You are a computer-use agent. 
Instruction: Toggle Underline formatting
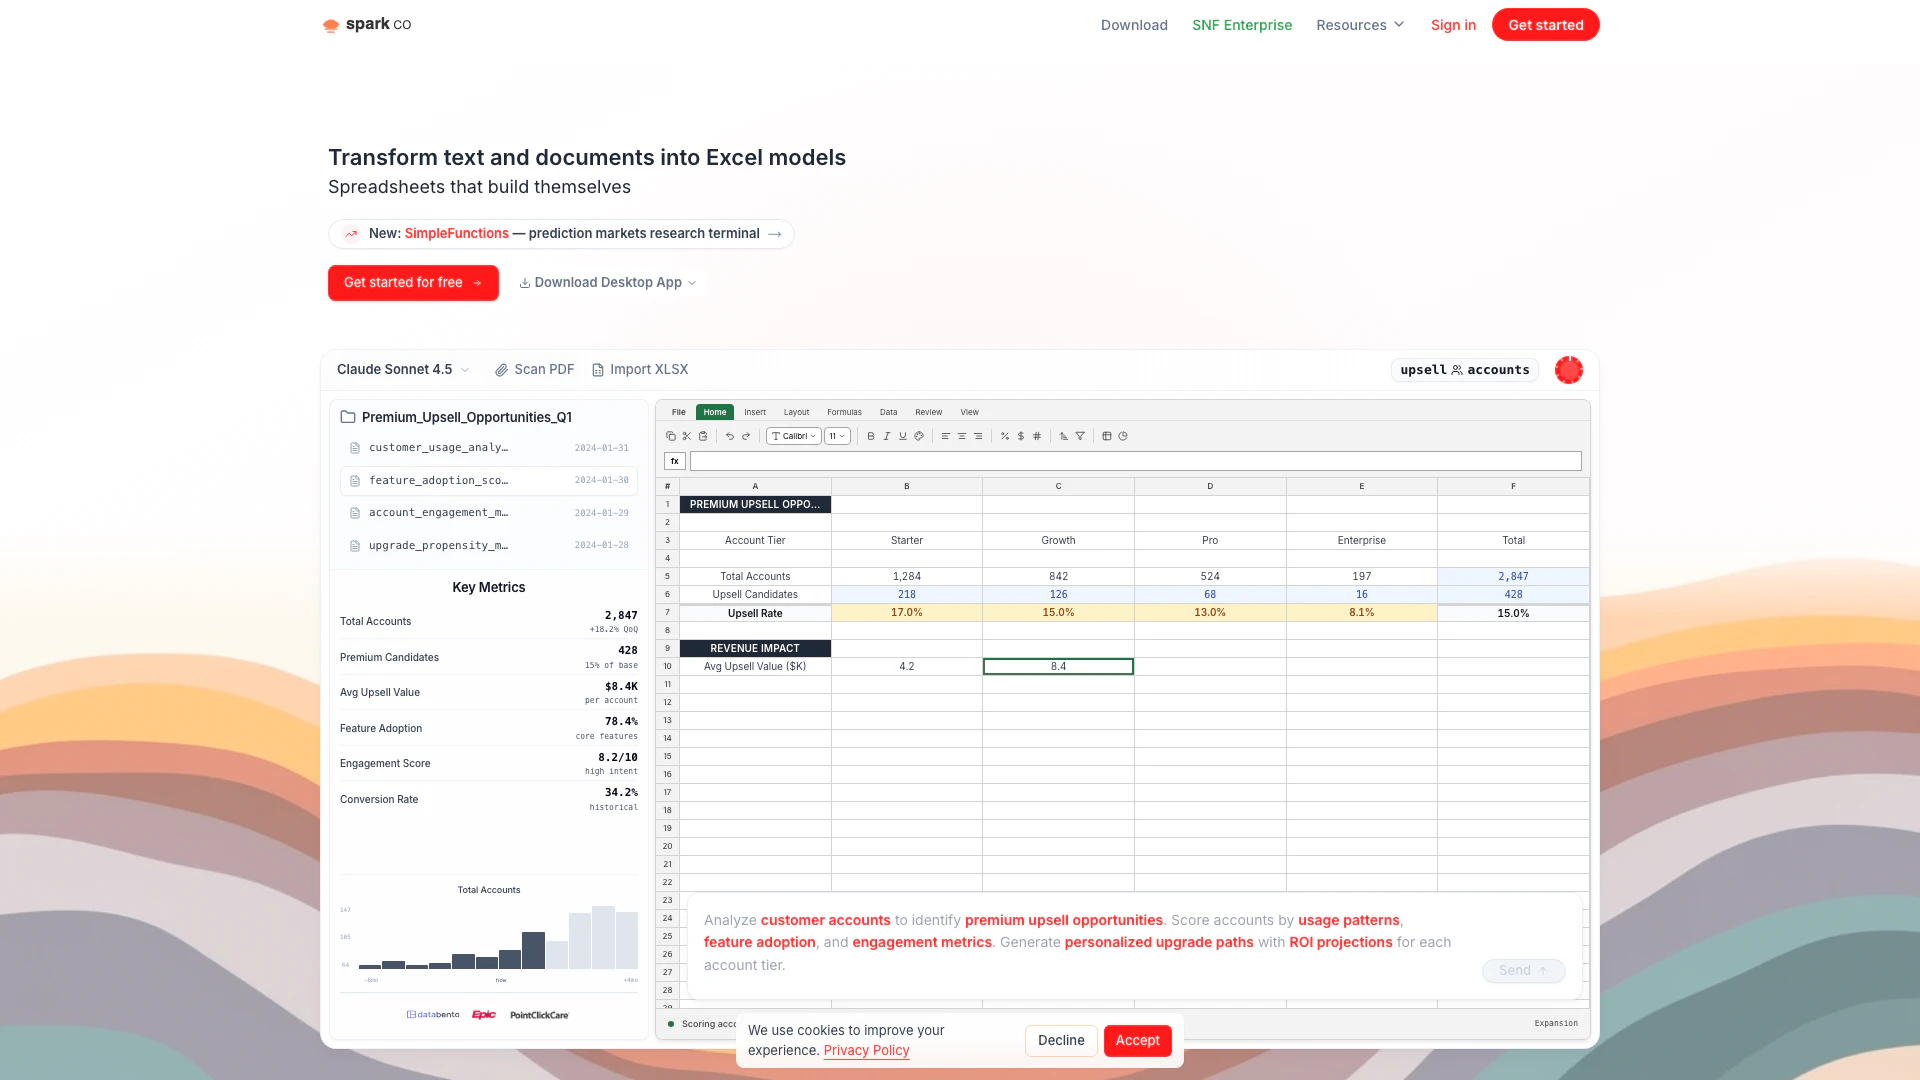coord(903,436)
